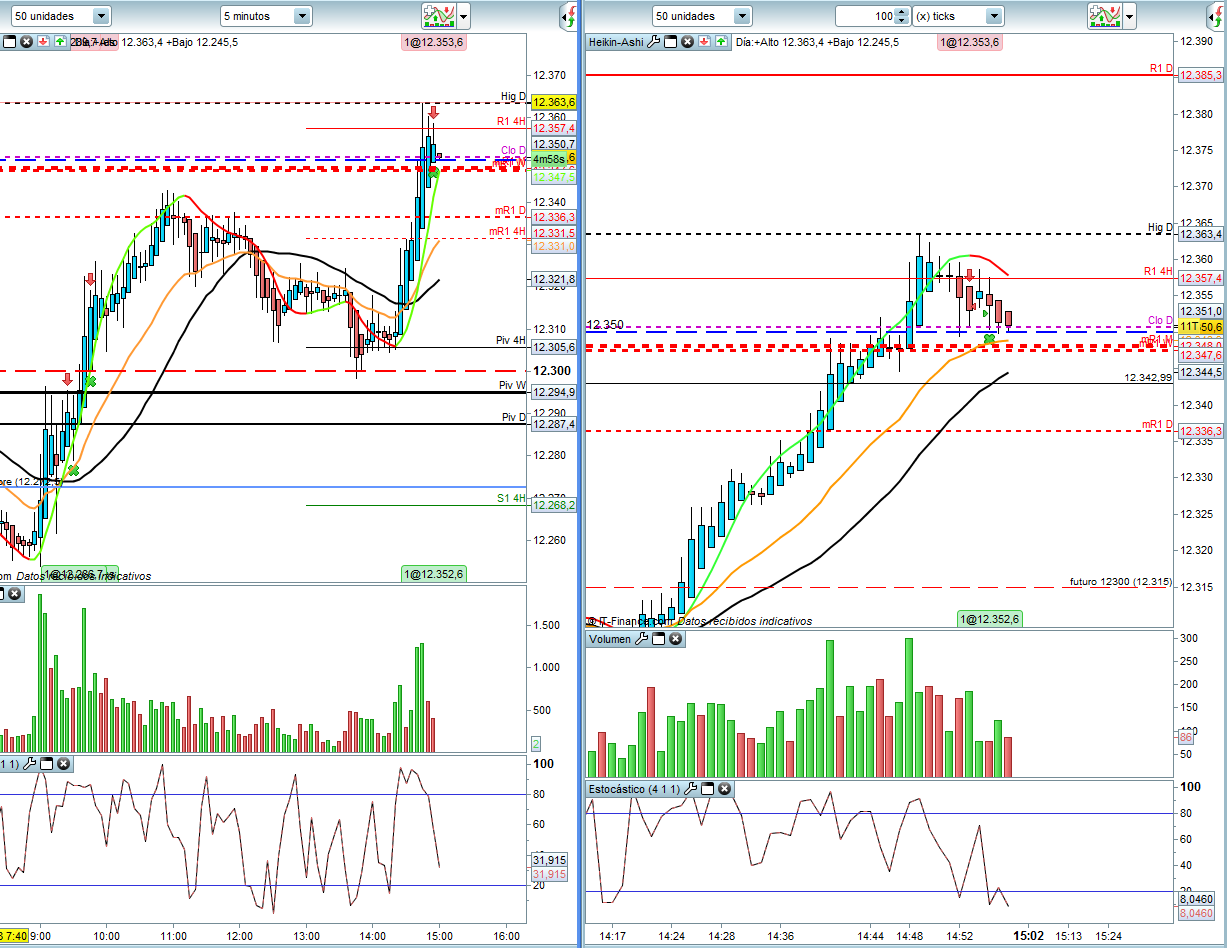1227x948 pixels.
Task: Expand the arrow beside the right chart's indicator icon
Action: point(1130,16)
